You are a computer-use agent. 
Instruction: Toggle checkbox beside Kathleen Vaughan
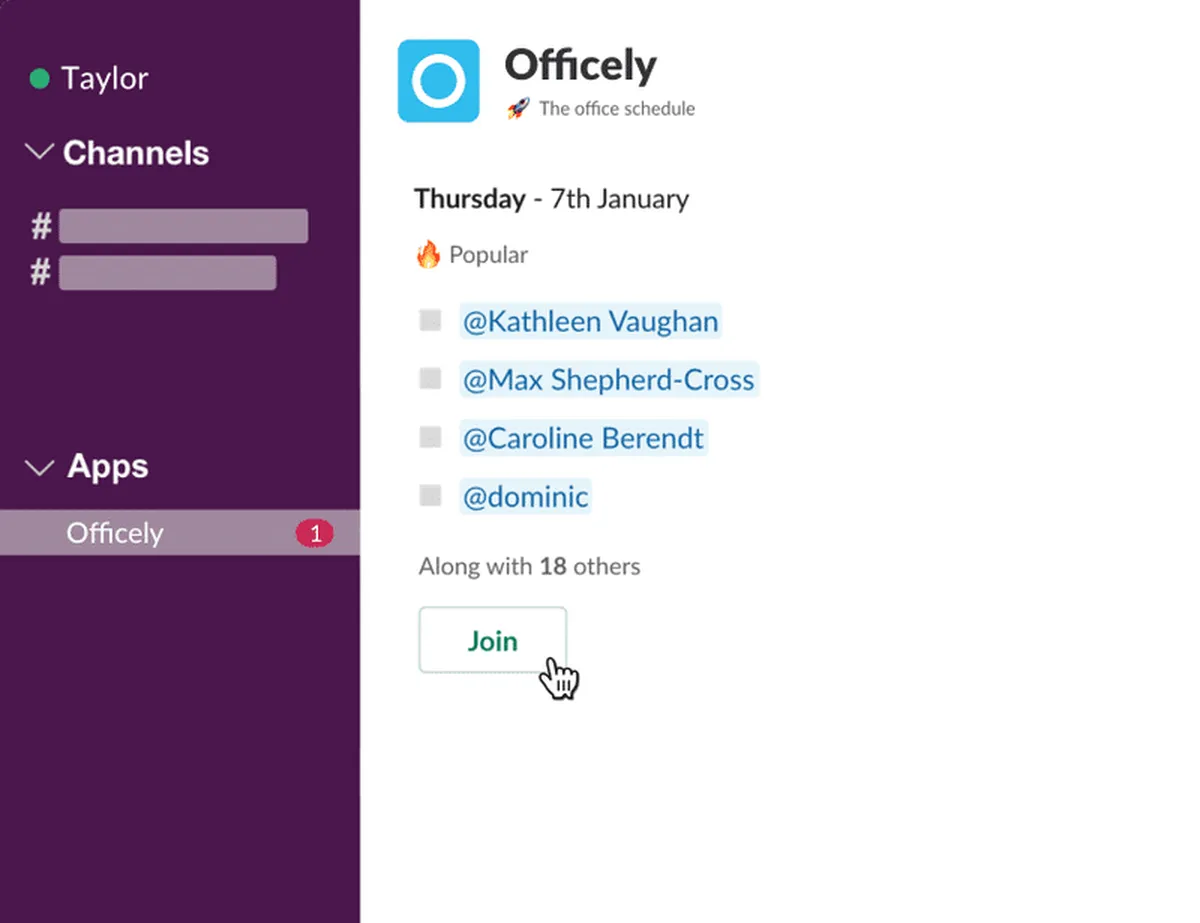(x=430, y=321)
